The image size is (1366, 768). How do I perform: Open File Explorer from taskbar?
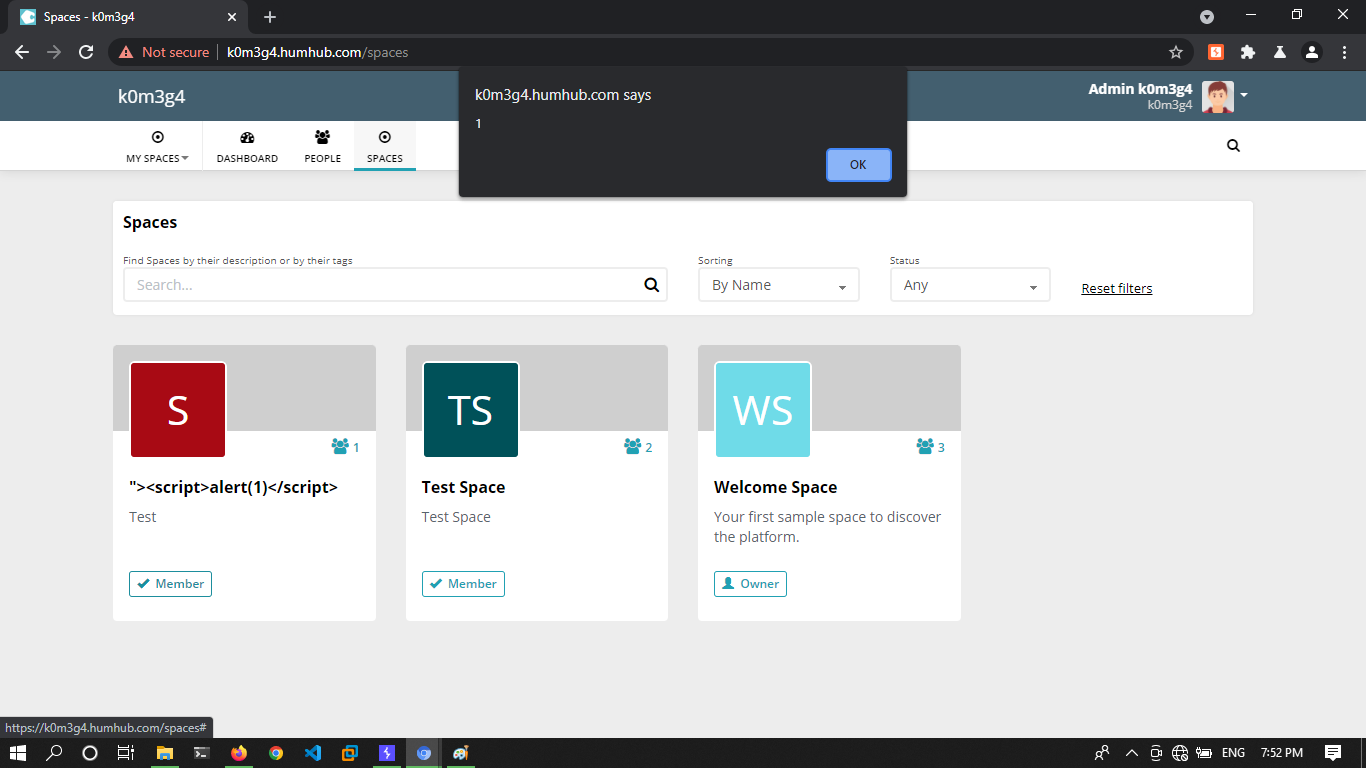pyautogui.click(x=164, y=753)
